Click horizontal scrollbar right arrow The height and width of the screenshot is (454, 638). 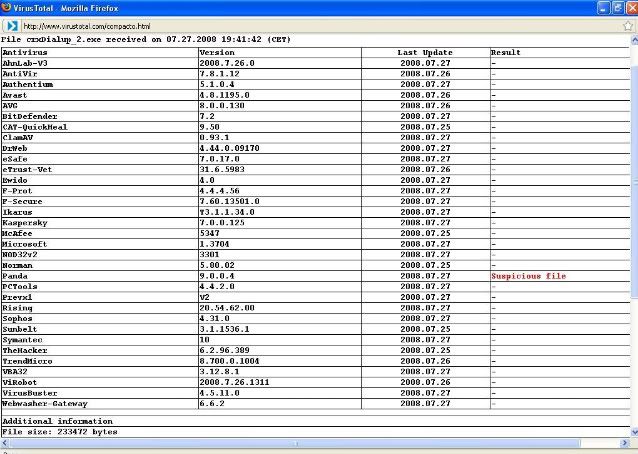point(625,443)
